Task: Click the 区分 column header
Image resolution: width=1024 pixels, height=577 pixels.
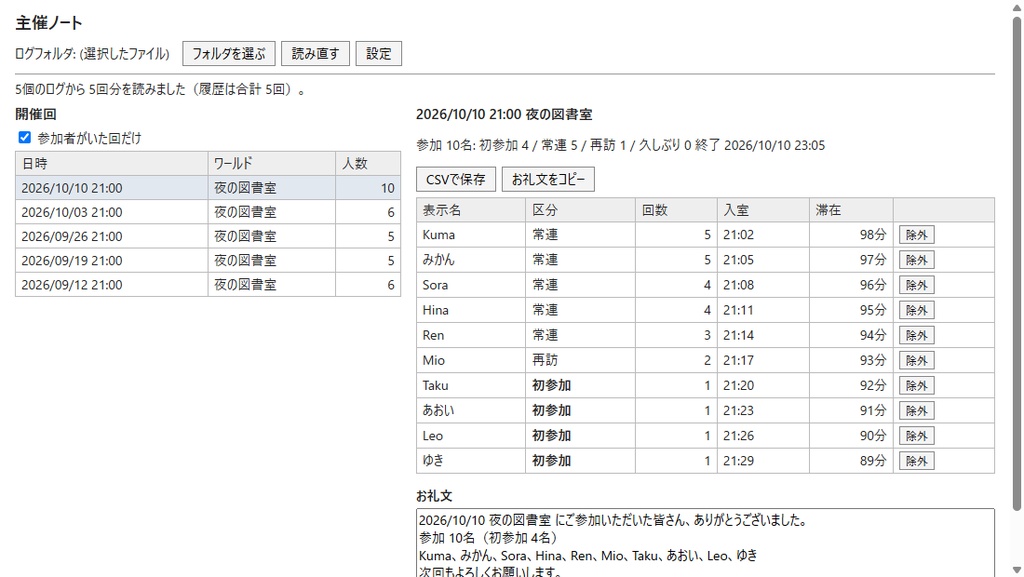Action: coord(580,210)
